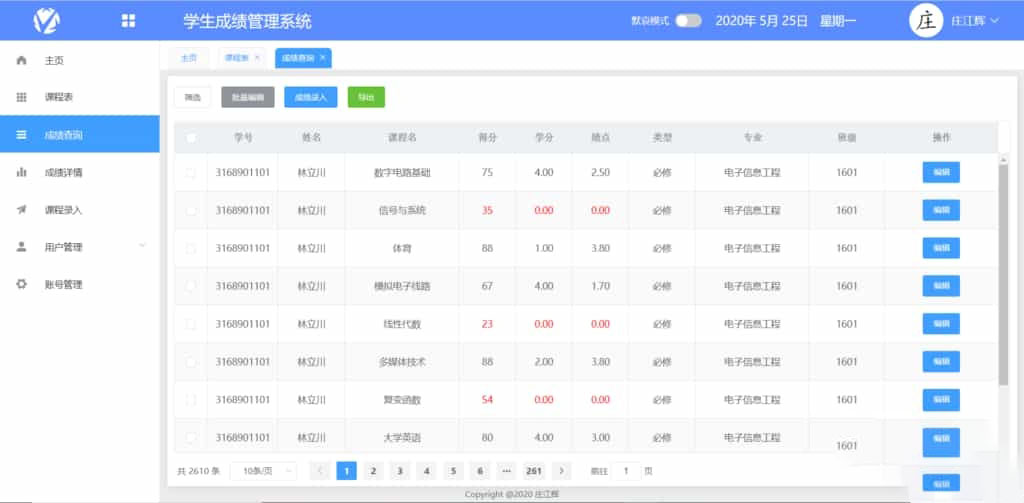1024x503 pixels.
Task: Click the 学生成绩管理系统 title
Action: click(x=248, y=21)
